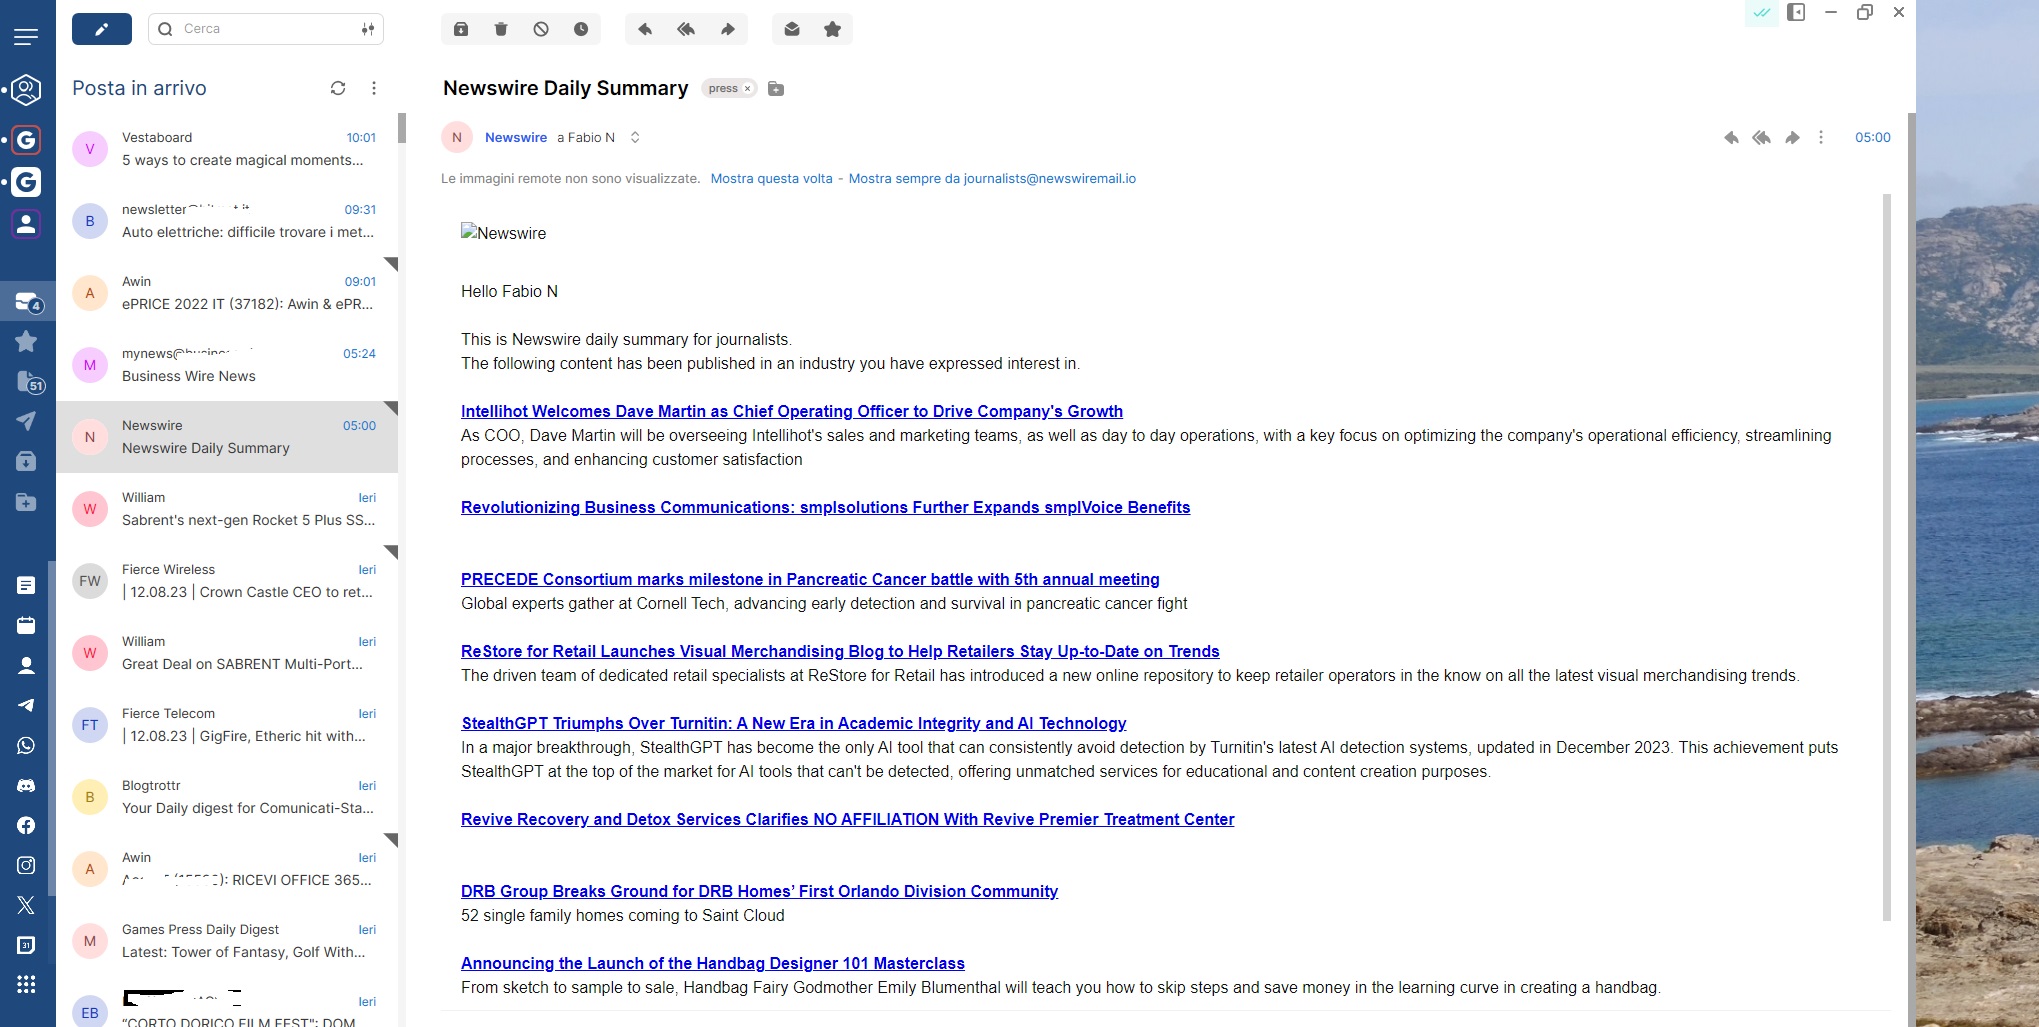
Task: Open the message header three-dot menu
Action: point(1821,138)
